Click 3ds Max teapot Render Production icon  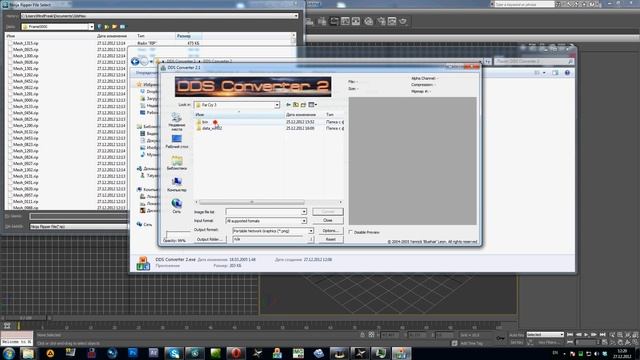403,21
